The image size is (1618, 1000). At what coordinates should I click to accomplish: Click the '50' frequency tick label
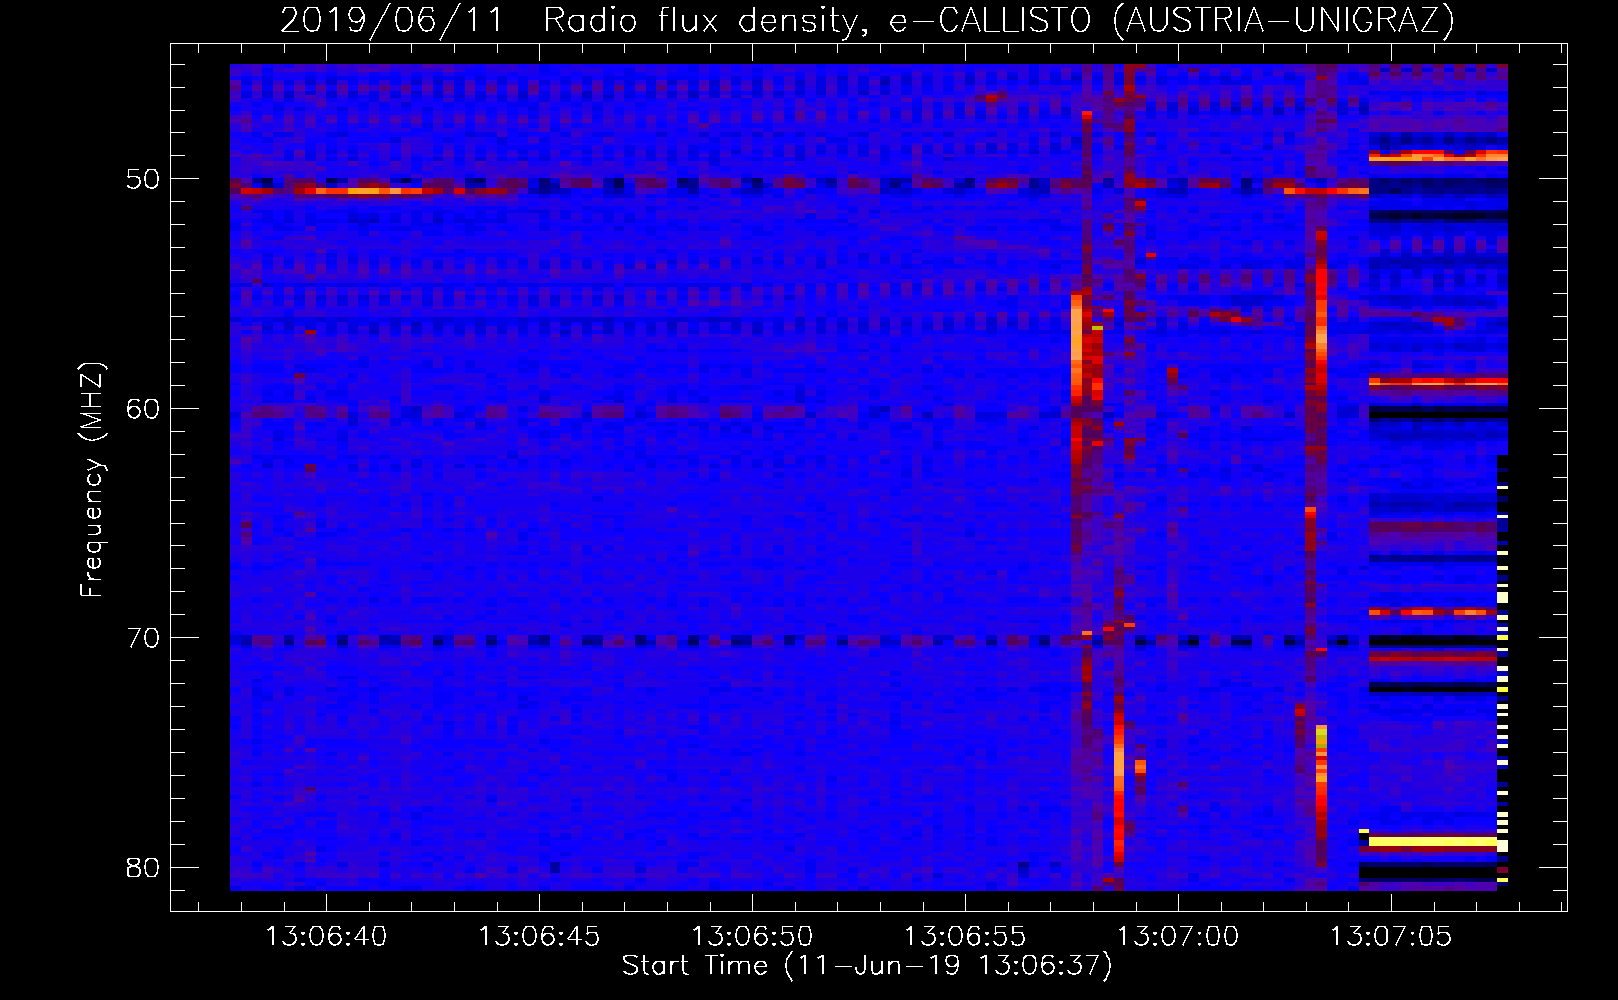[x=143, y=179]
